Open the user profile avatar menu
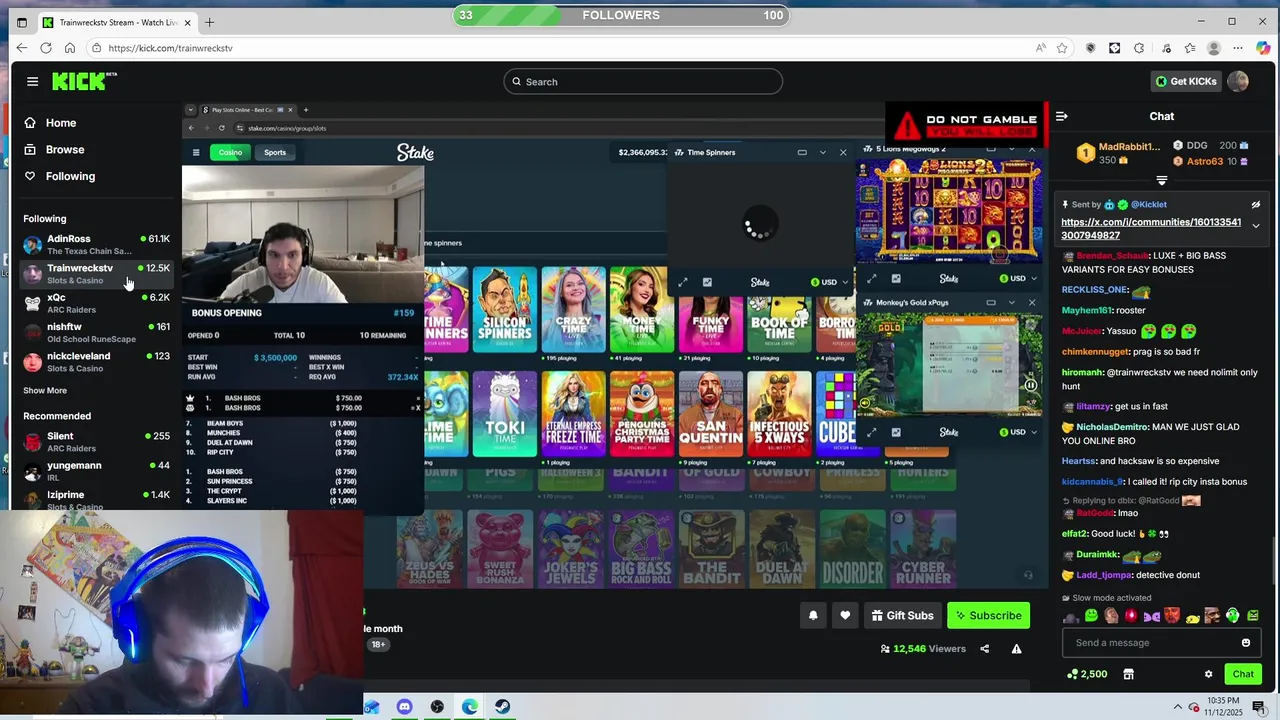Image resolution: width=1280 pixels, height=720 pixels. pos(1238,82)
